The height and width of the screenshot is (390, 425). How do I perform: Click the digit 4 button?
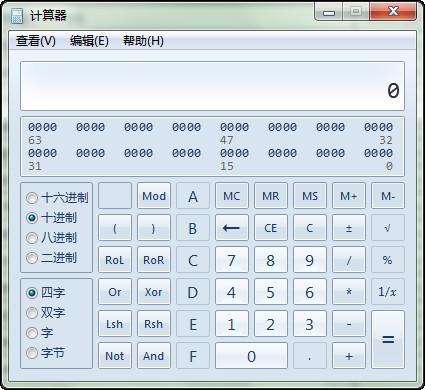pos(232,292)
